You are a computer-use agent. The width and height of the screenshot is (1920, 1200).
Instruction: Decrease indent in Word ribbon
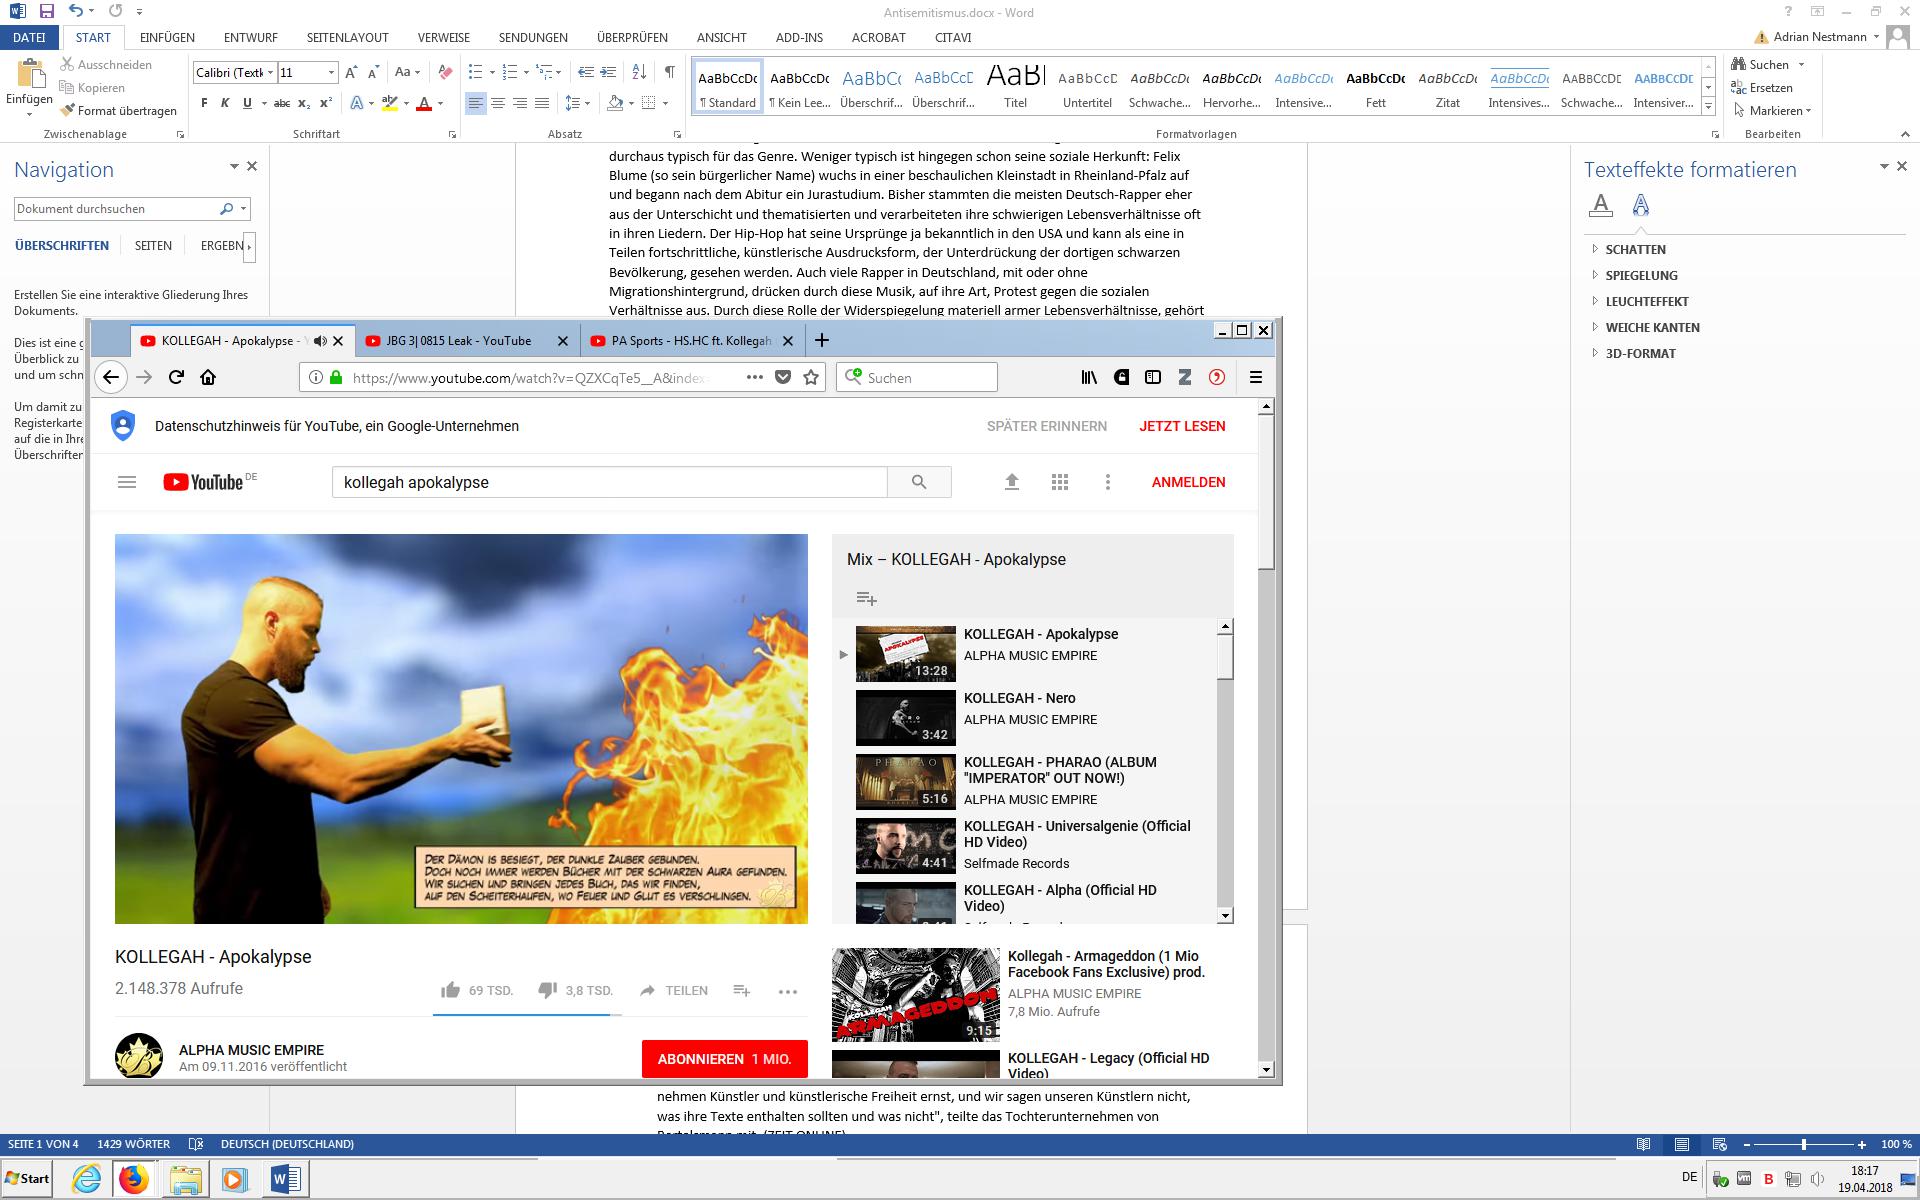coord(586,72)
